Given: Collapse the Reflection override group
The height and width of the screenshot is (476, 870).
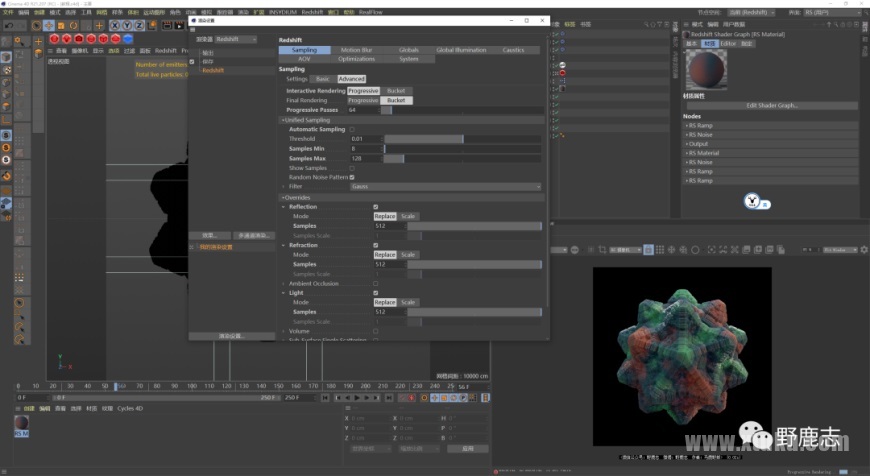Looking at the screenshot, I should click(x=284, y=207).
